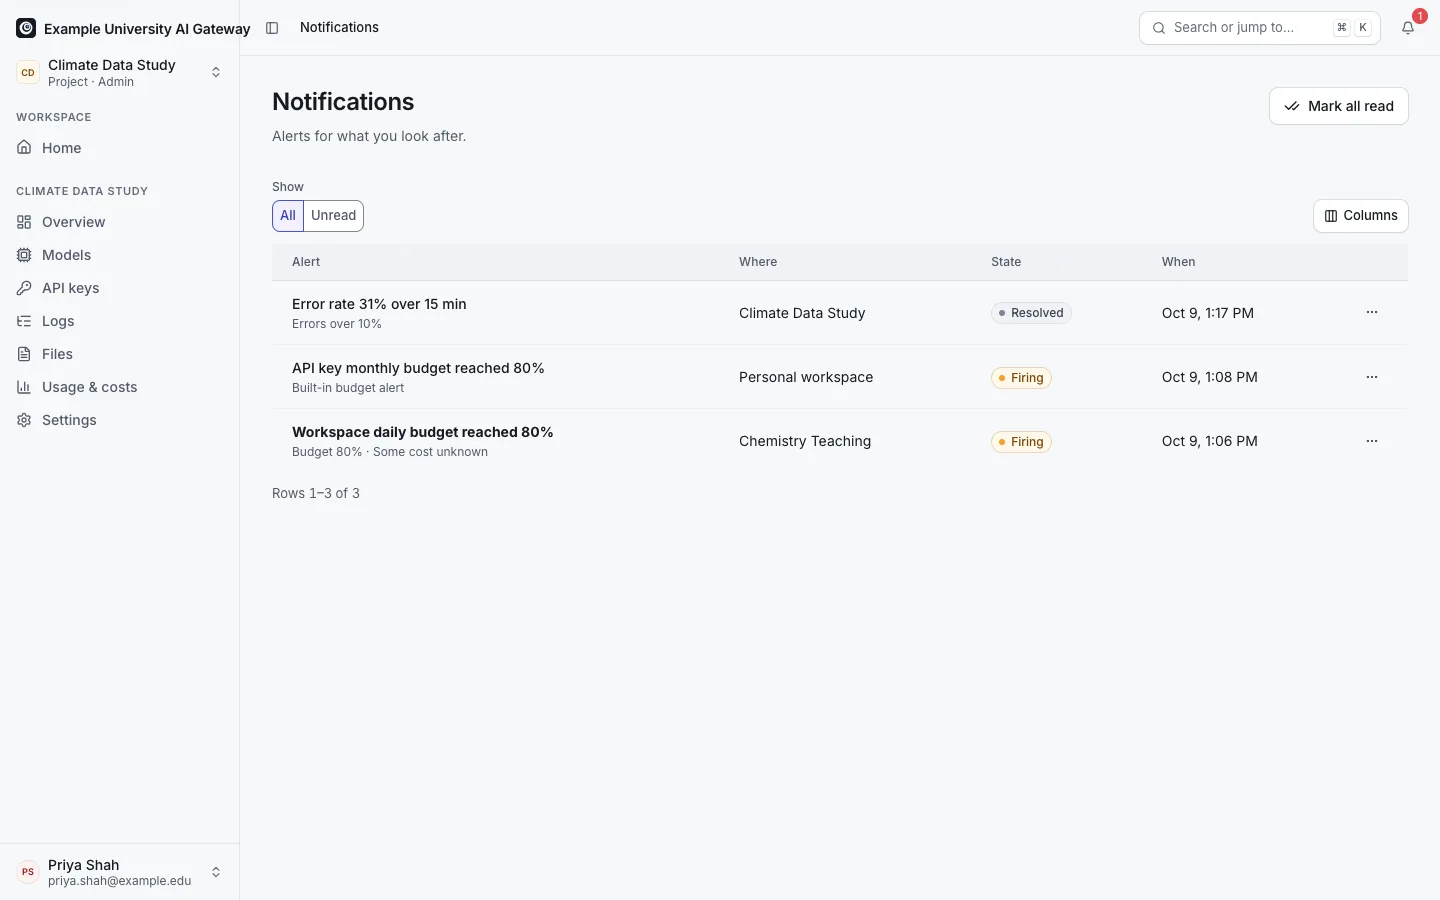Screen dimensions: 1440x900
Task: Open the Workspace daily budget reached 80% alert
Action: (422, 432)
